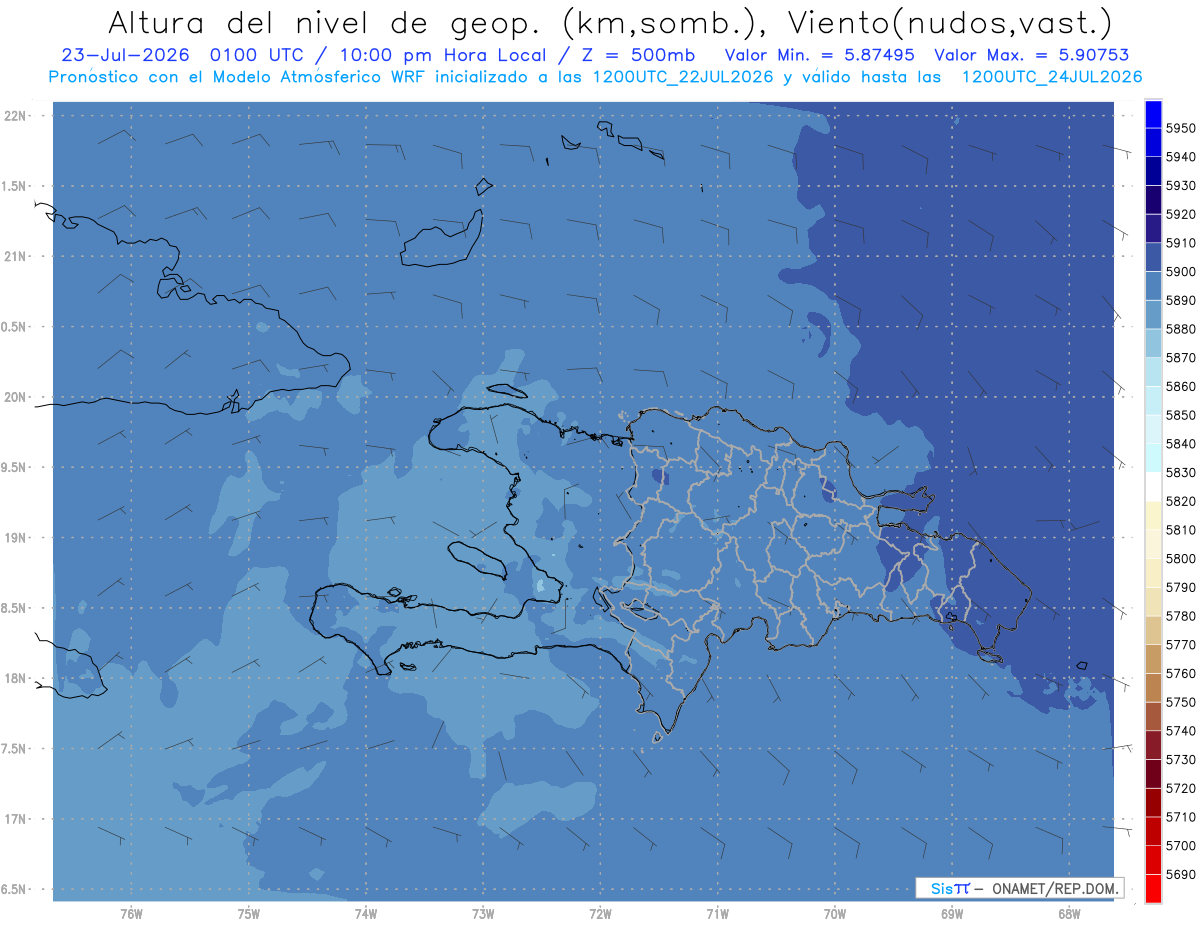Click the '75W' longitude label
Screen dimensions: 1200x927
tap(248, 913)
